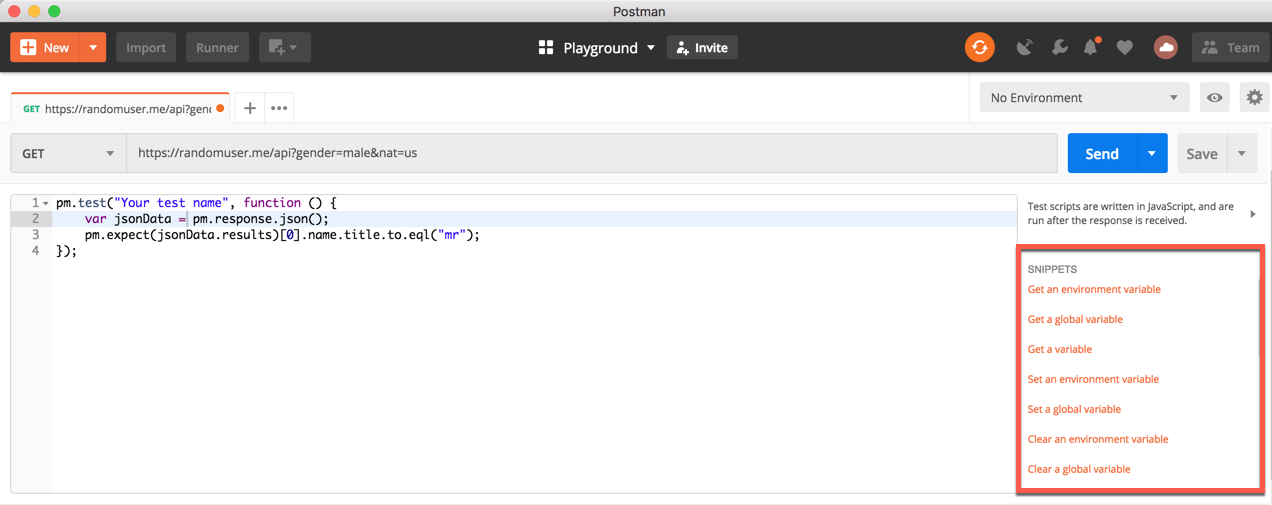
Task: Click line 3 pm.expect code in editor
Action: click(x=282, y=235)
